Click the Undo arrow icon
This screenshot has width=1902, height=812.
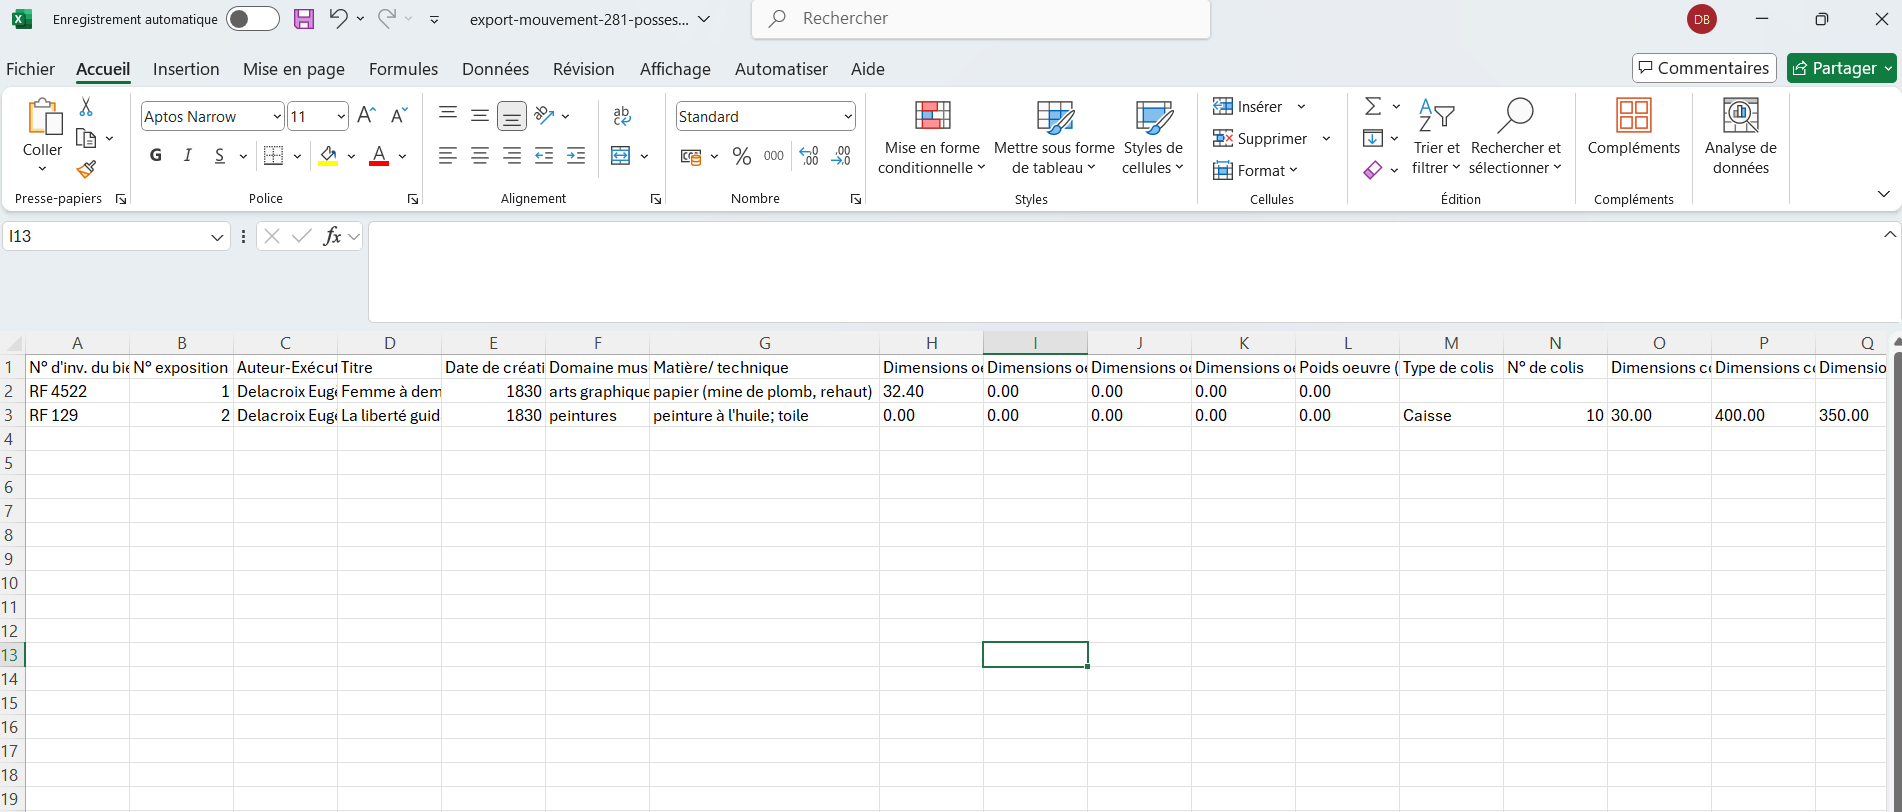(x=338, y=18)
